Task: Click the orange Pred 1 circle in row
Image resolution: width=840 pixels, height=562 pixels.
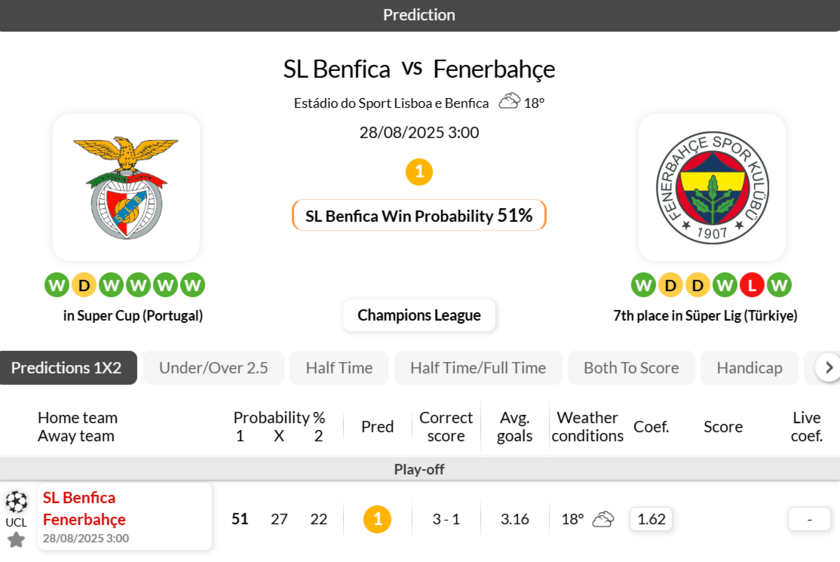Action: (x=377, y=519)
